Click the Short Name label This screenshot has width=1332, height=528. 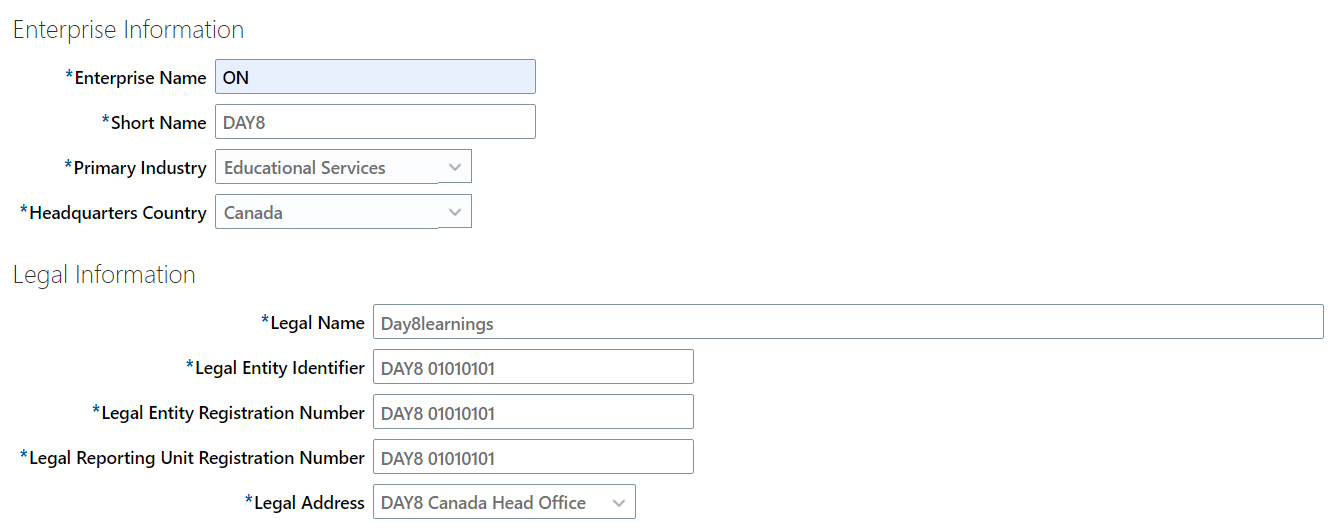tap(158, 123)
